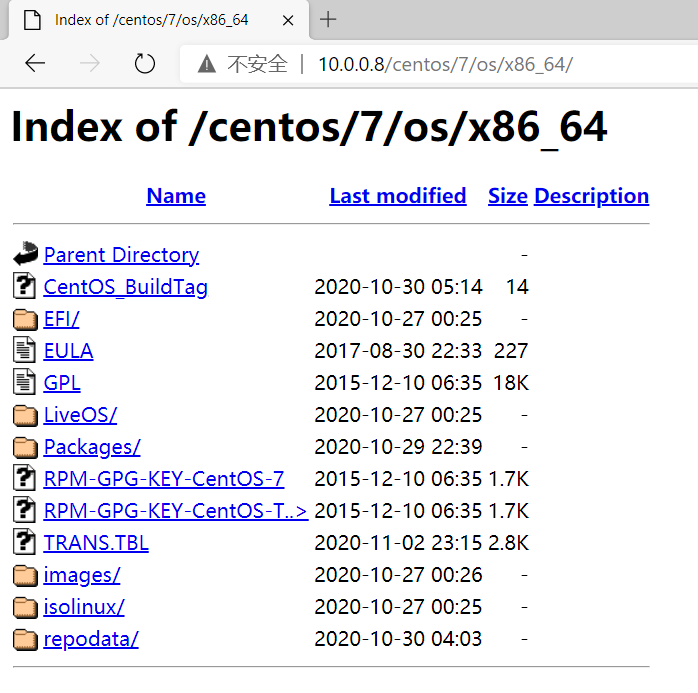This screenshot has height=693, width=698.
Task: Click the folder icon beside isolinux/
Action: pos(25,608)
